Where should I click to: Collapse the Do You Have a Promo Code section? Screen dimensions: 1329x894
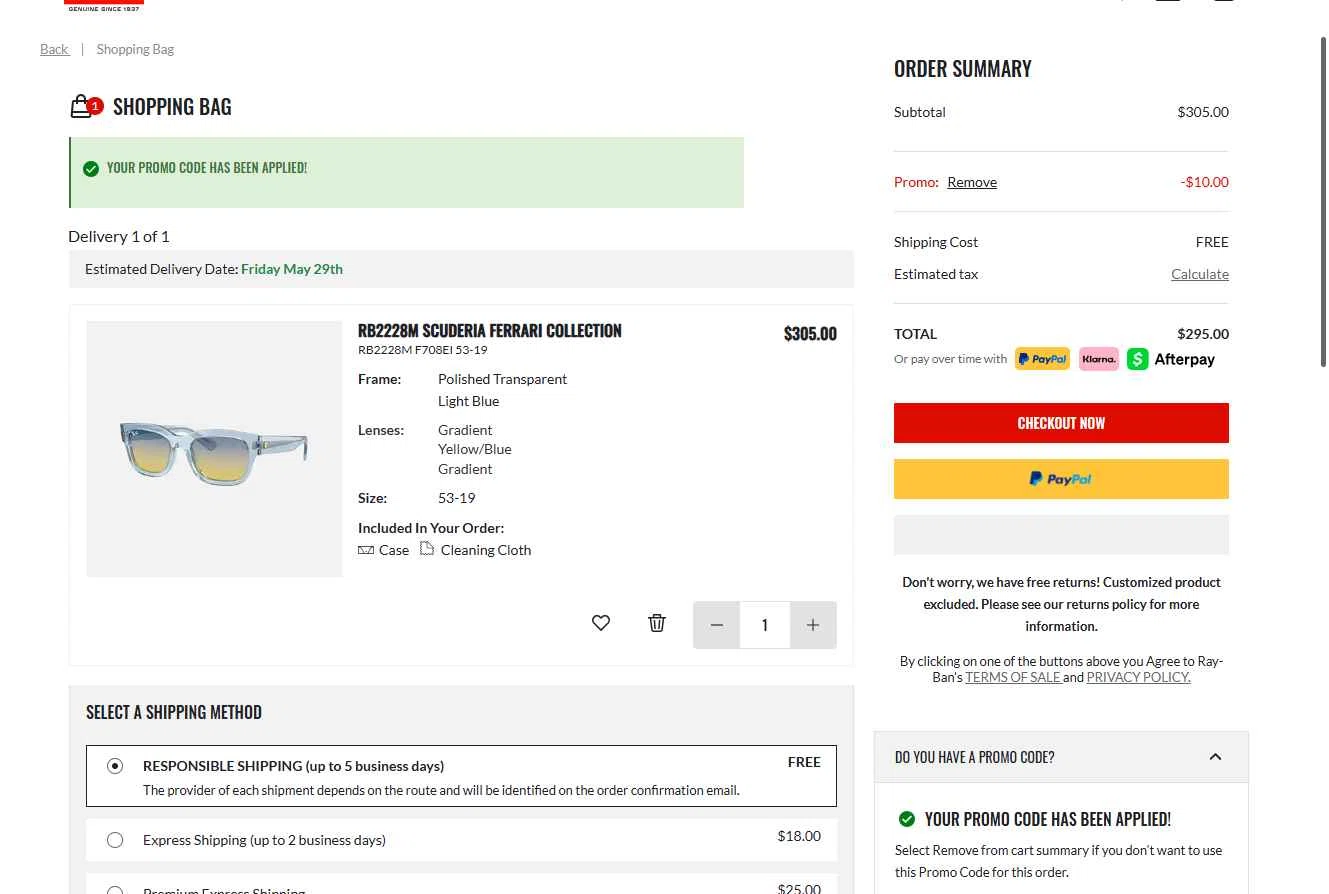(x=1216, y=757)
